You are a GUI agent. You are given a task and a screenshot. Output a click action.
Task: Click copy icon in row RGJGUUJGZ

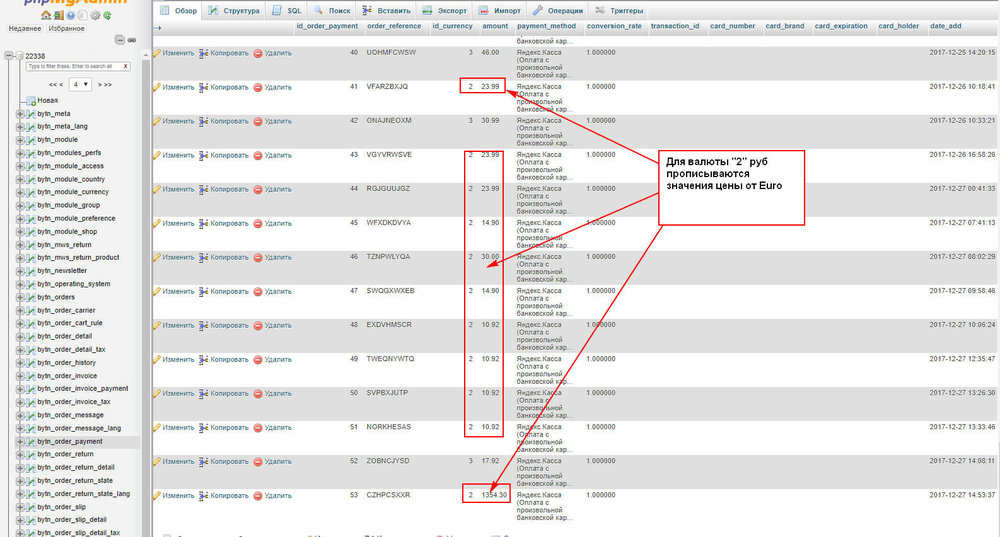203,189
